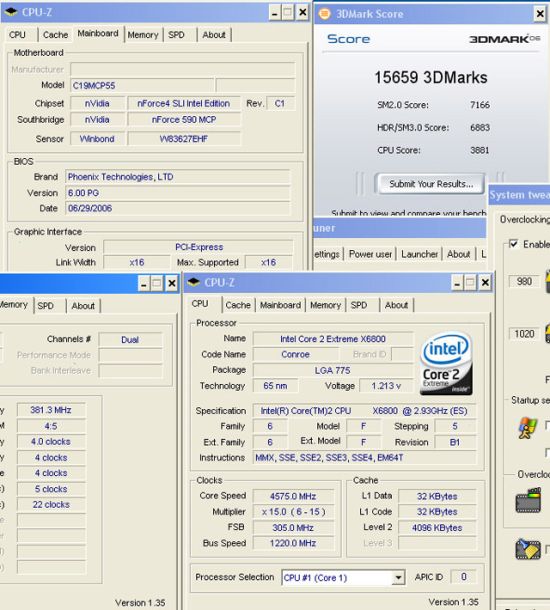The width and height of the screenshot is (550, 610).
Task: Click the CPU Score value 3881
Action: point(480,150)
